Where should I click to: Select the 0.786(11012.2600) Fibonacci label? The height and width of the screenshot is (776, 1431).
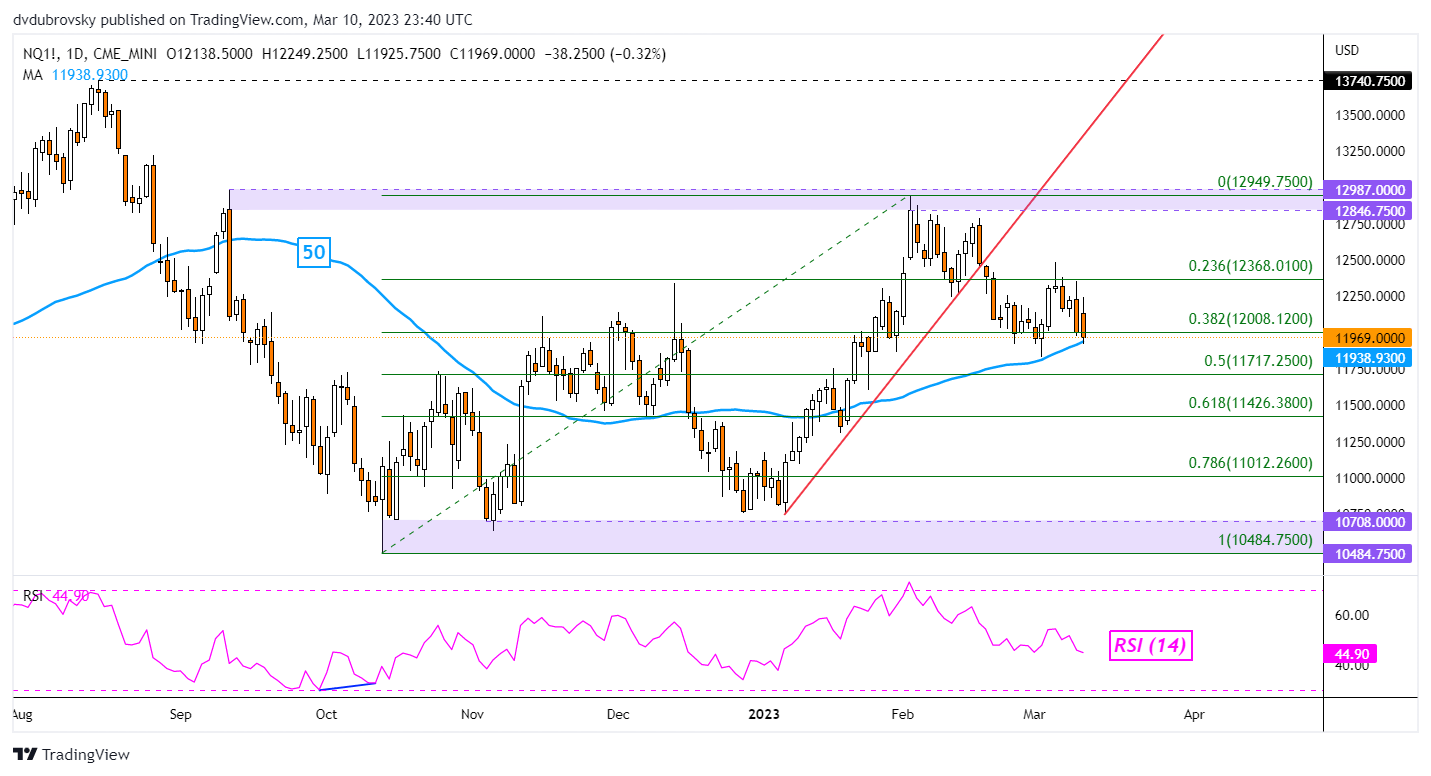click(1249, 463)
